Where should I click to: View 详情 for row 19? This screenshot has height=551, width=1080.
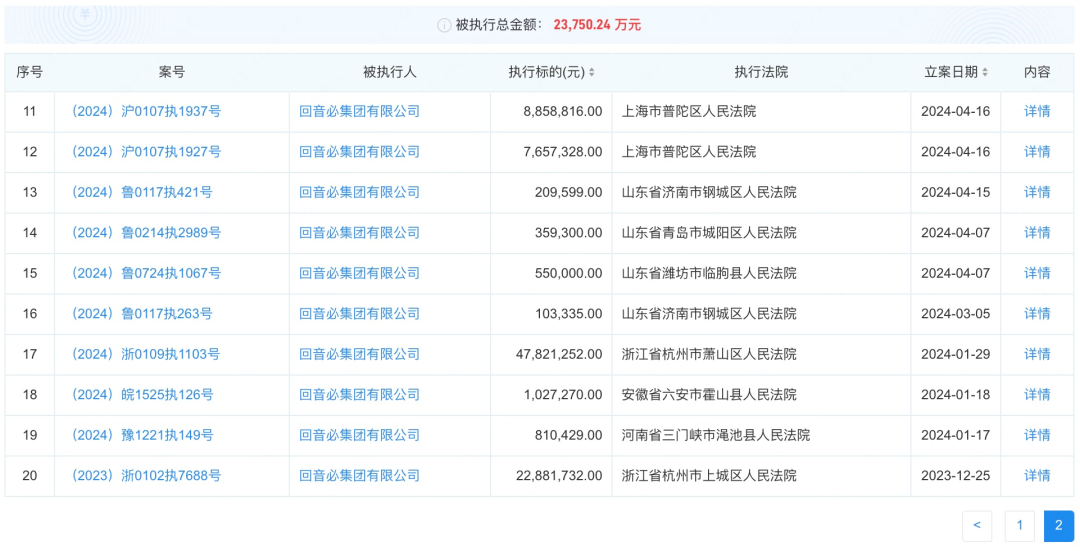coord(1037,435)
